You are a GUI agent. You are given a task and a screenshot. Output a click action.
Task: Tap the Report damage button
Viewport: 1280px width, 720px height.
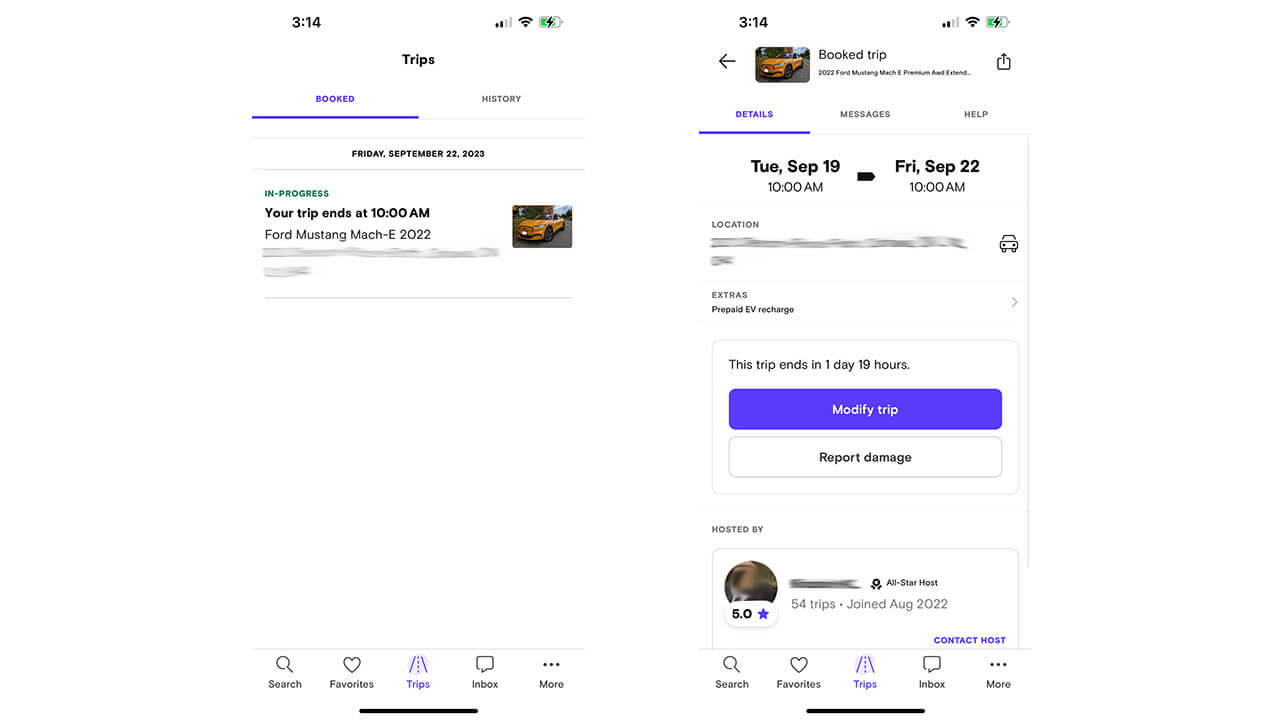[865, 457]
